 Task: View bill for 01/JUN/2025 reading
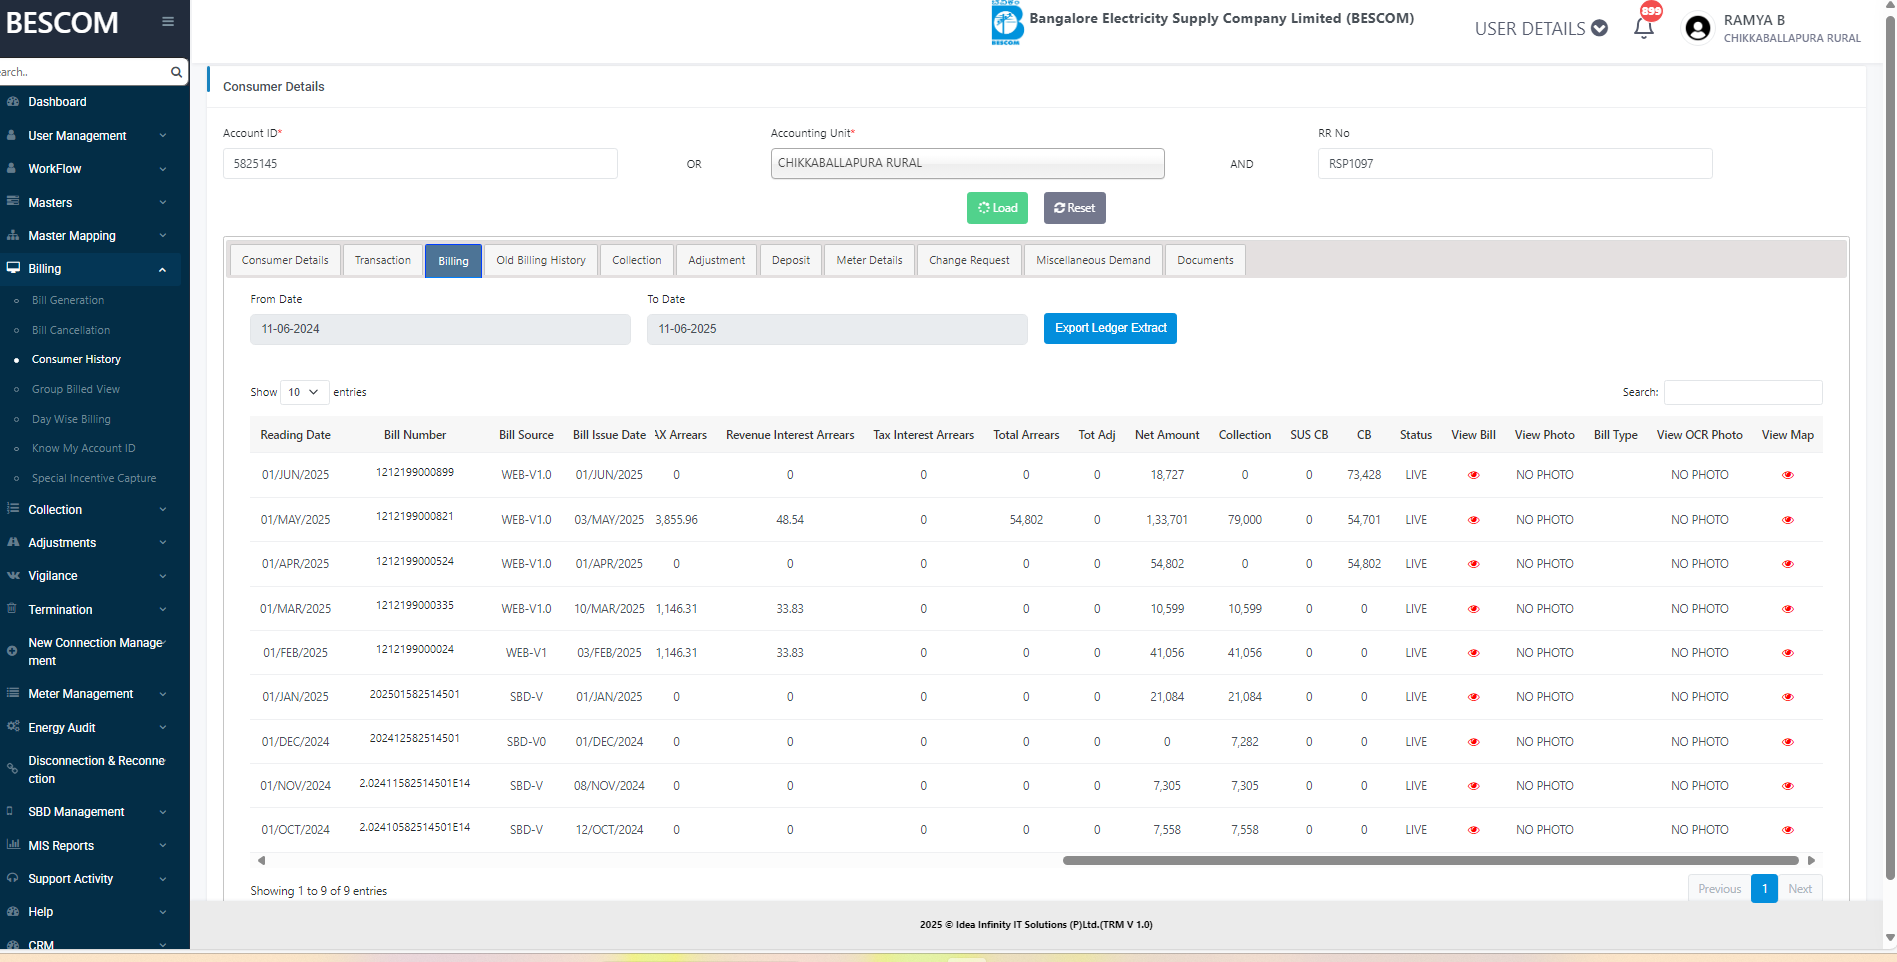click(1473, 475)
